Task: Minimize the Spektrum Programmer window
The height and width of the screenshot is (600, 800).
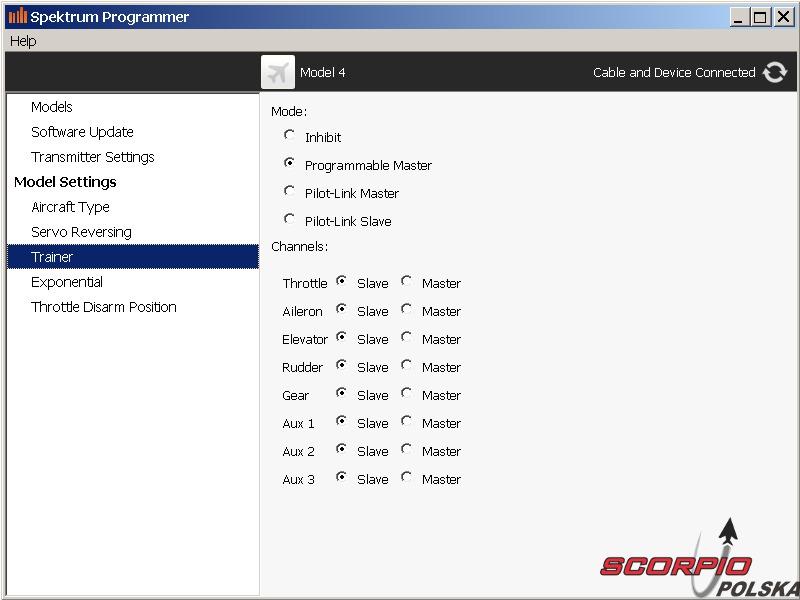Action: (738, 17)
